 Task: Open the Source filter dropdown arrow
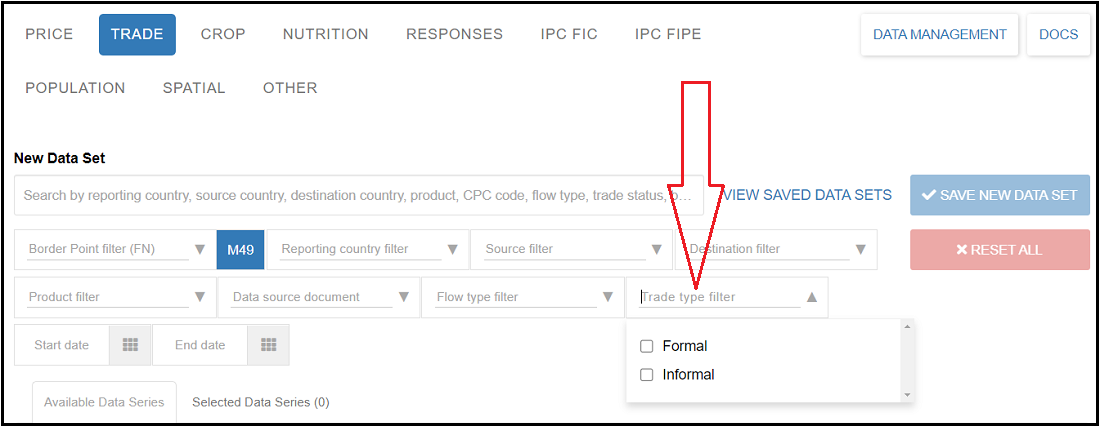[657, 249]
